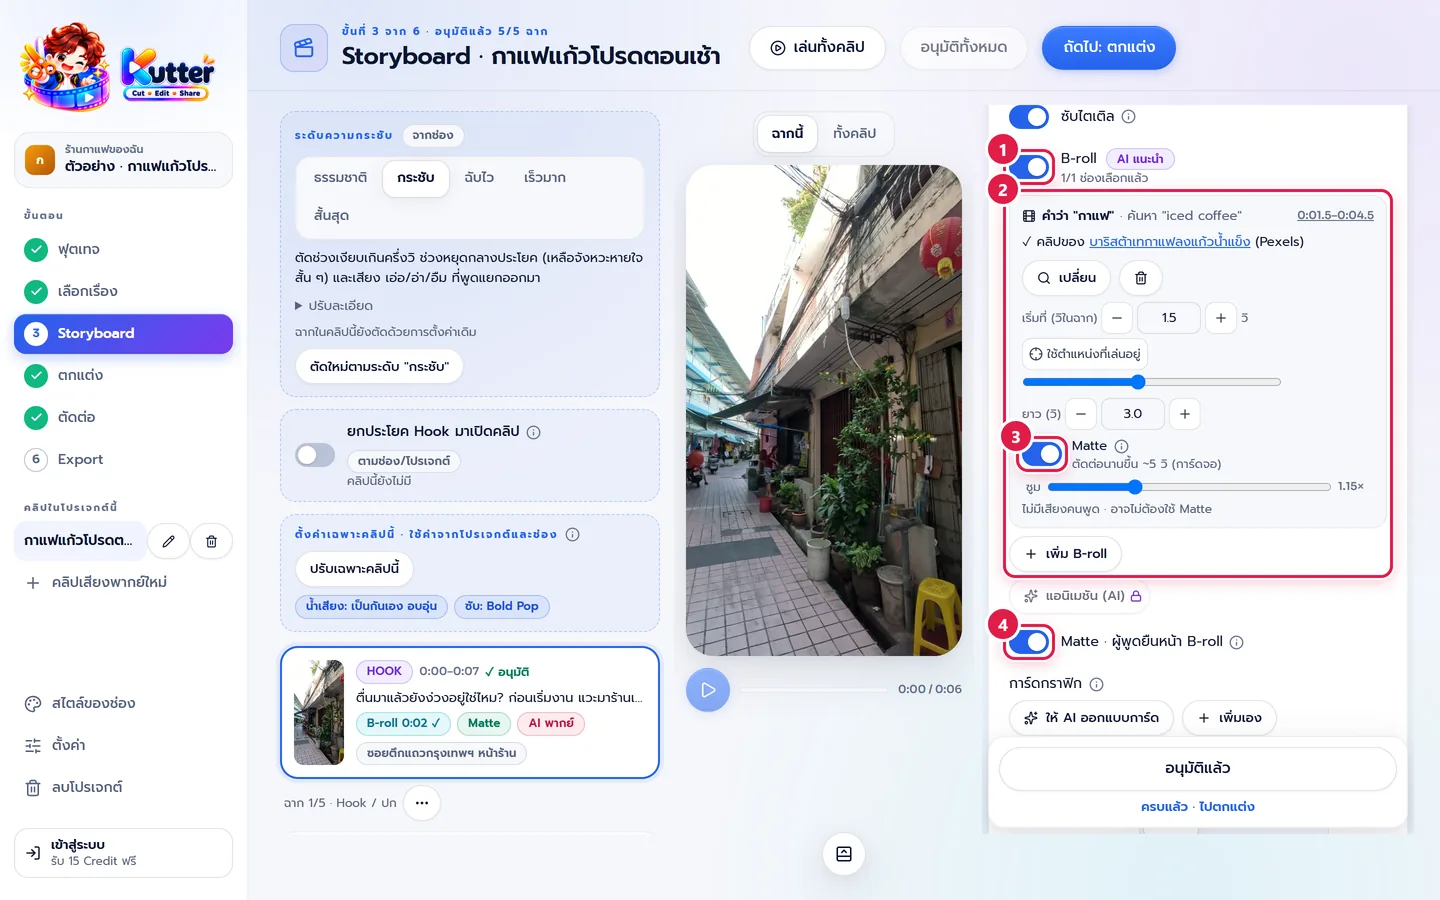Click ลบโปรเจกต์ in sidebar
Image resolution: width=1440 pixels, height=900 pixels.
click(123, 787)
